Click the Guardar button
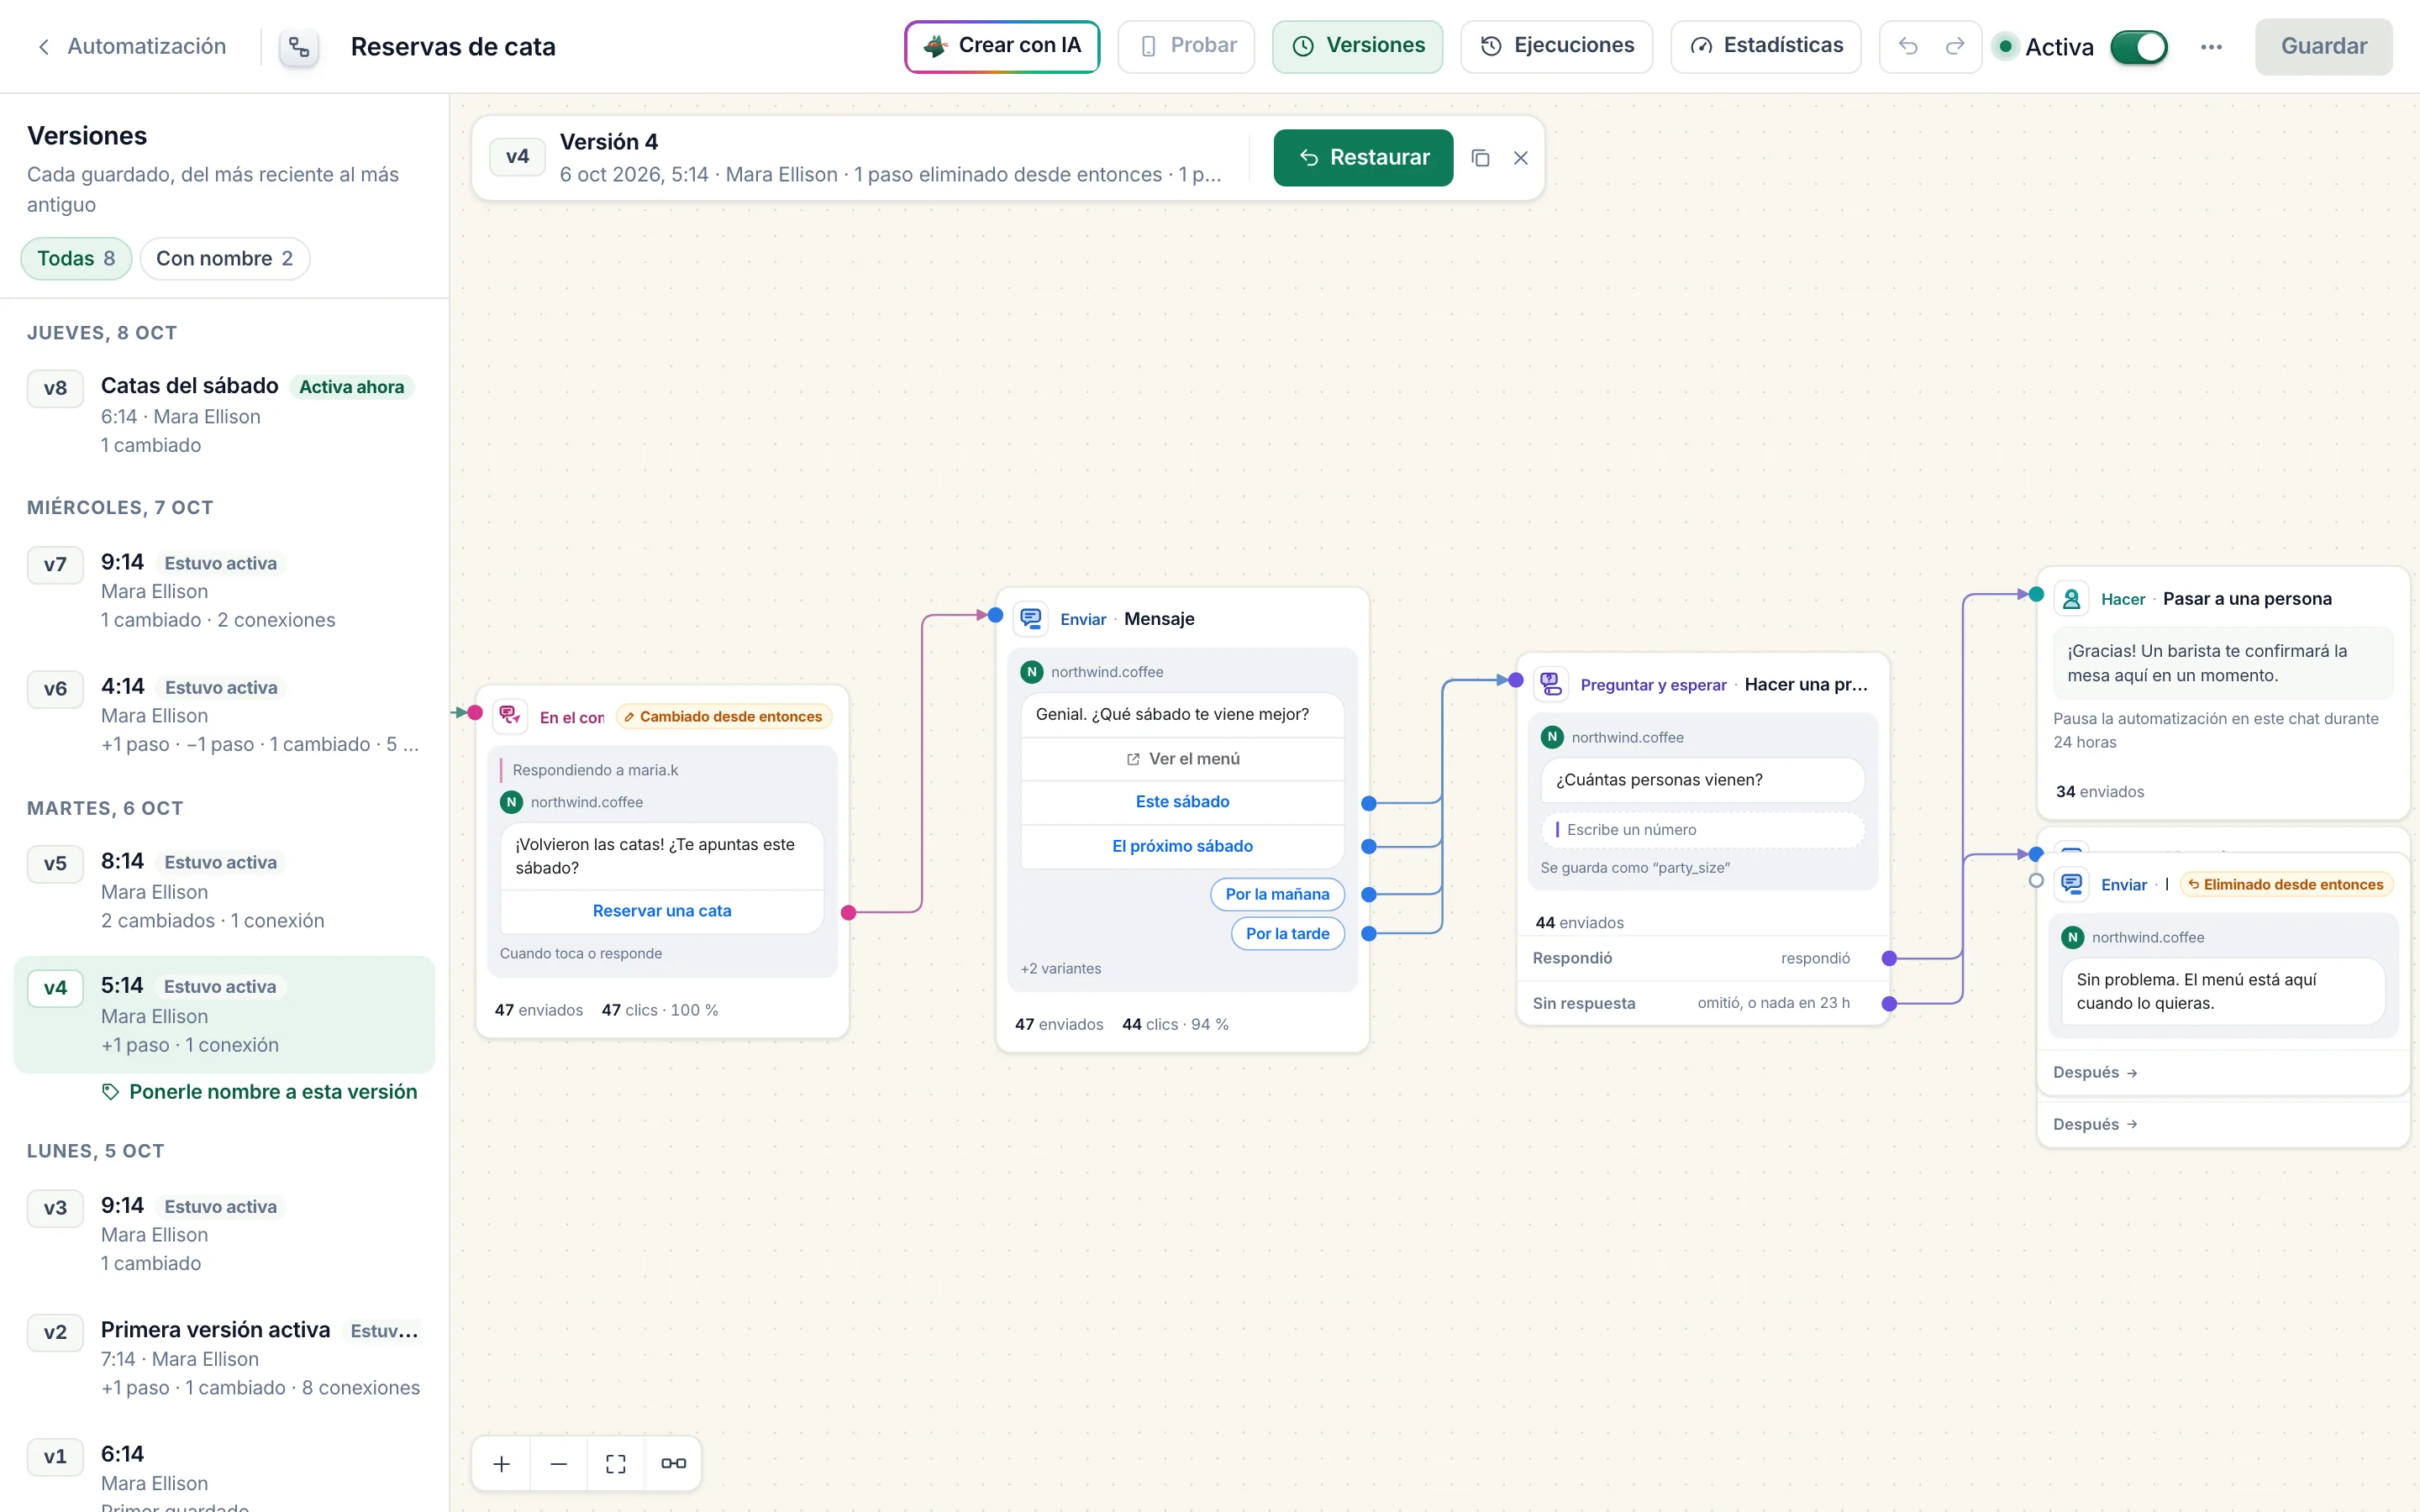 (2323, 46)
